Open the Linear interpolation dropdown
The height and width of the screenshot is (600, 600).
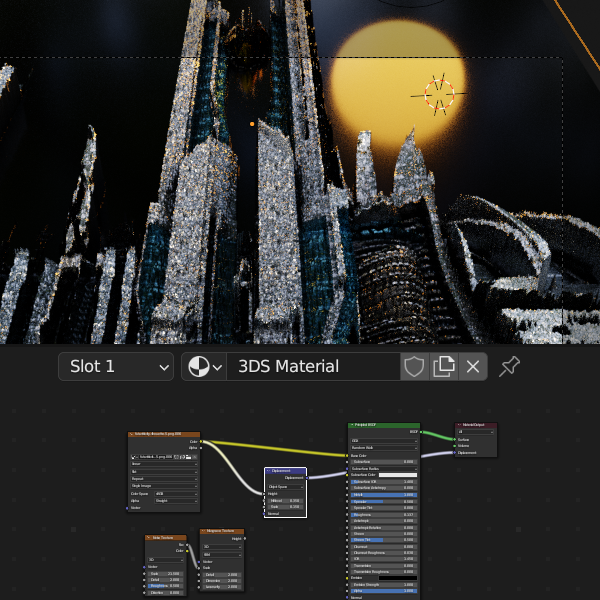(x=164, y=464)
